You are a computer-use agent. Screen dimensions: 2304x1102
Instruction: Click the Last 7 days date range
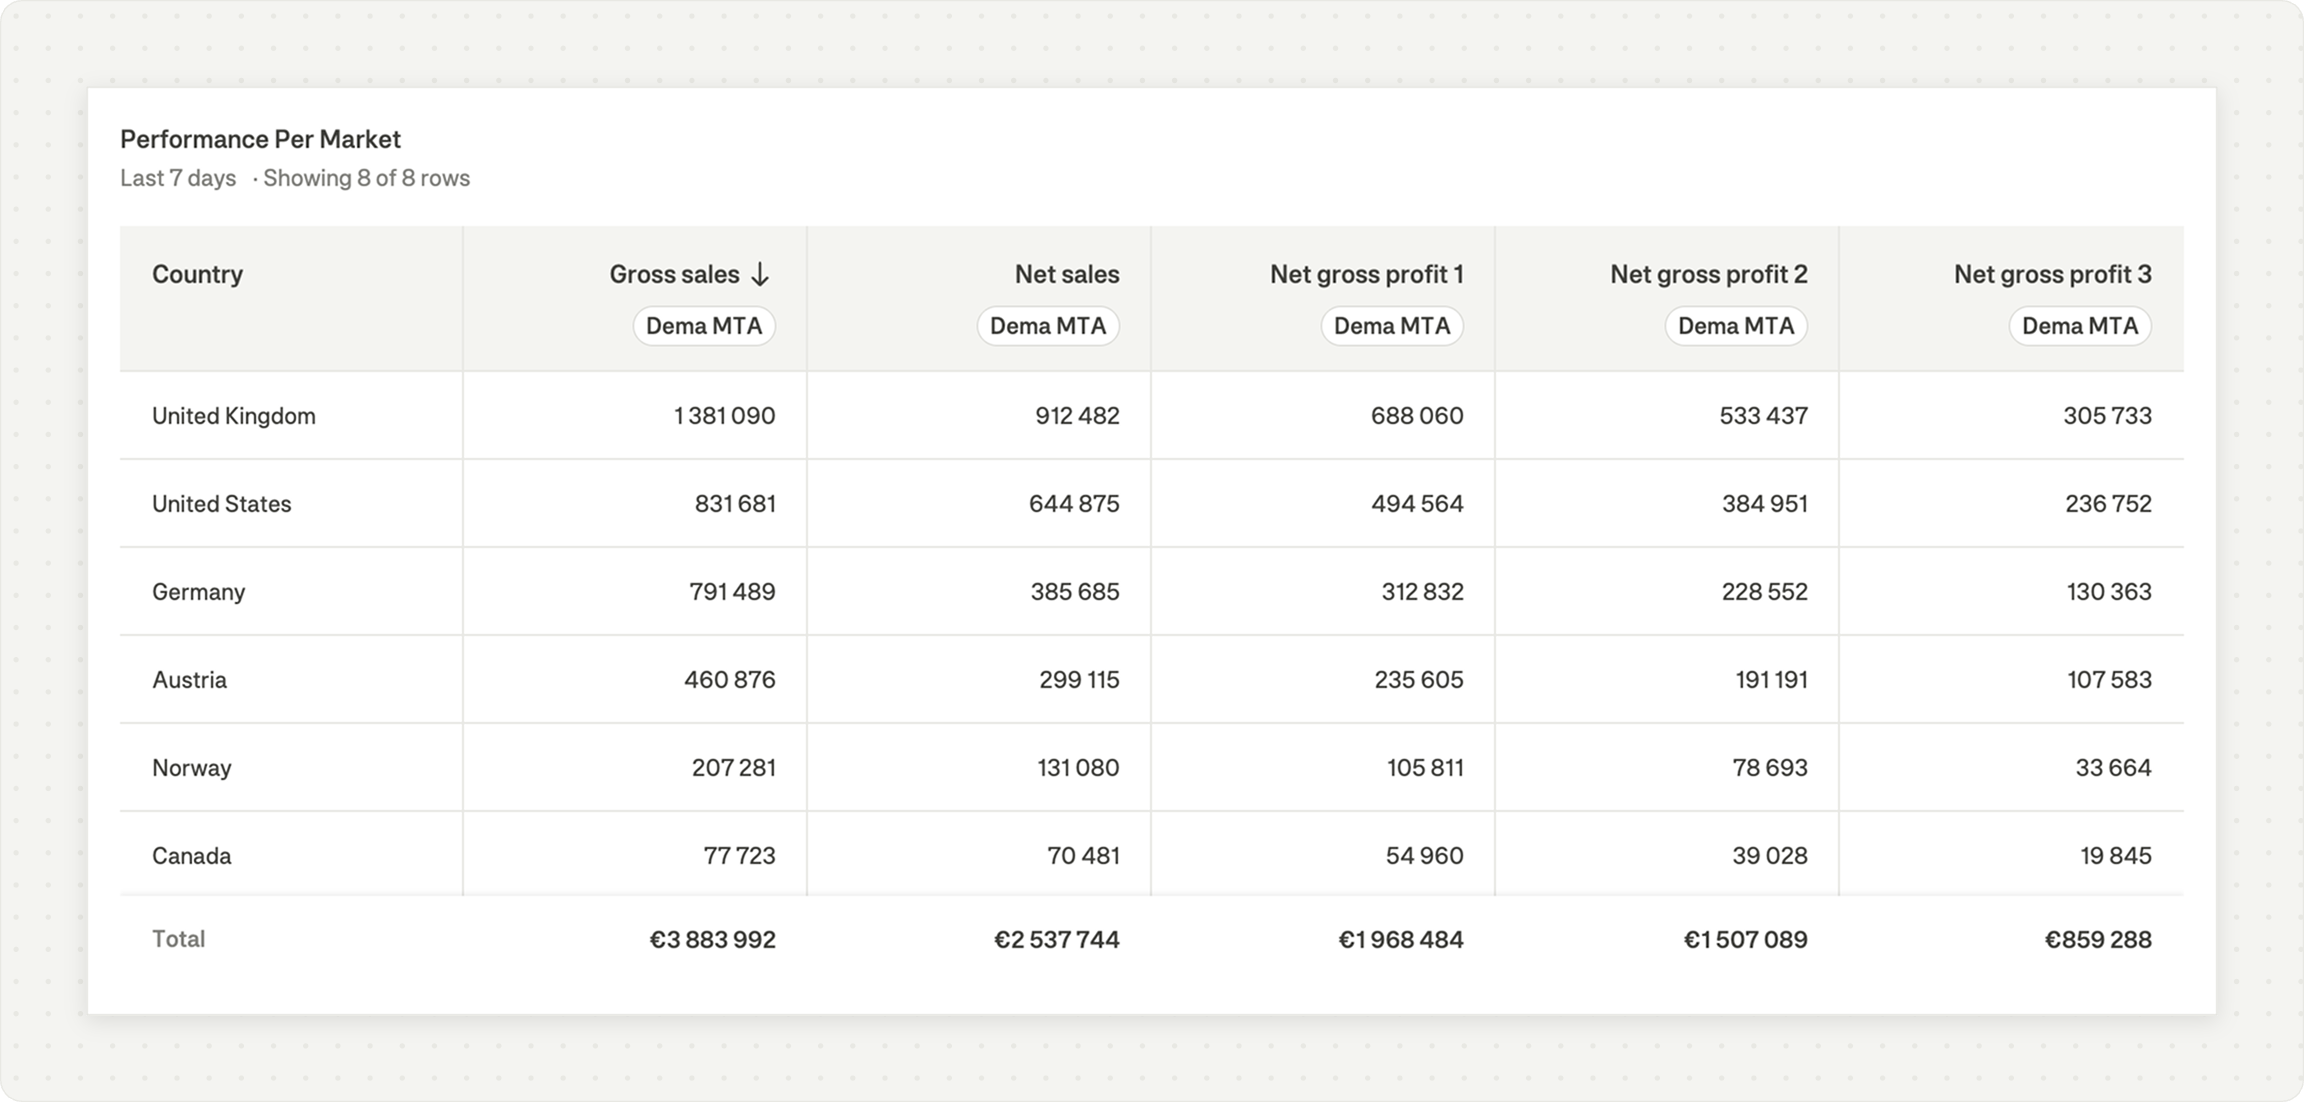178,178
